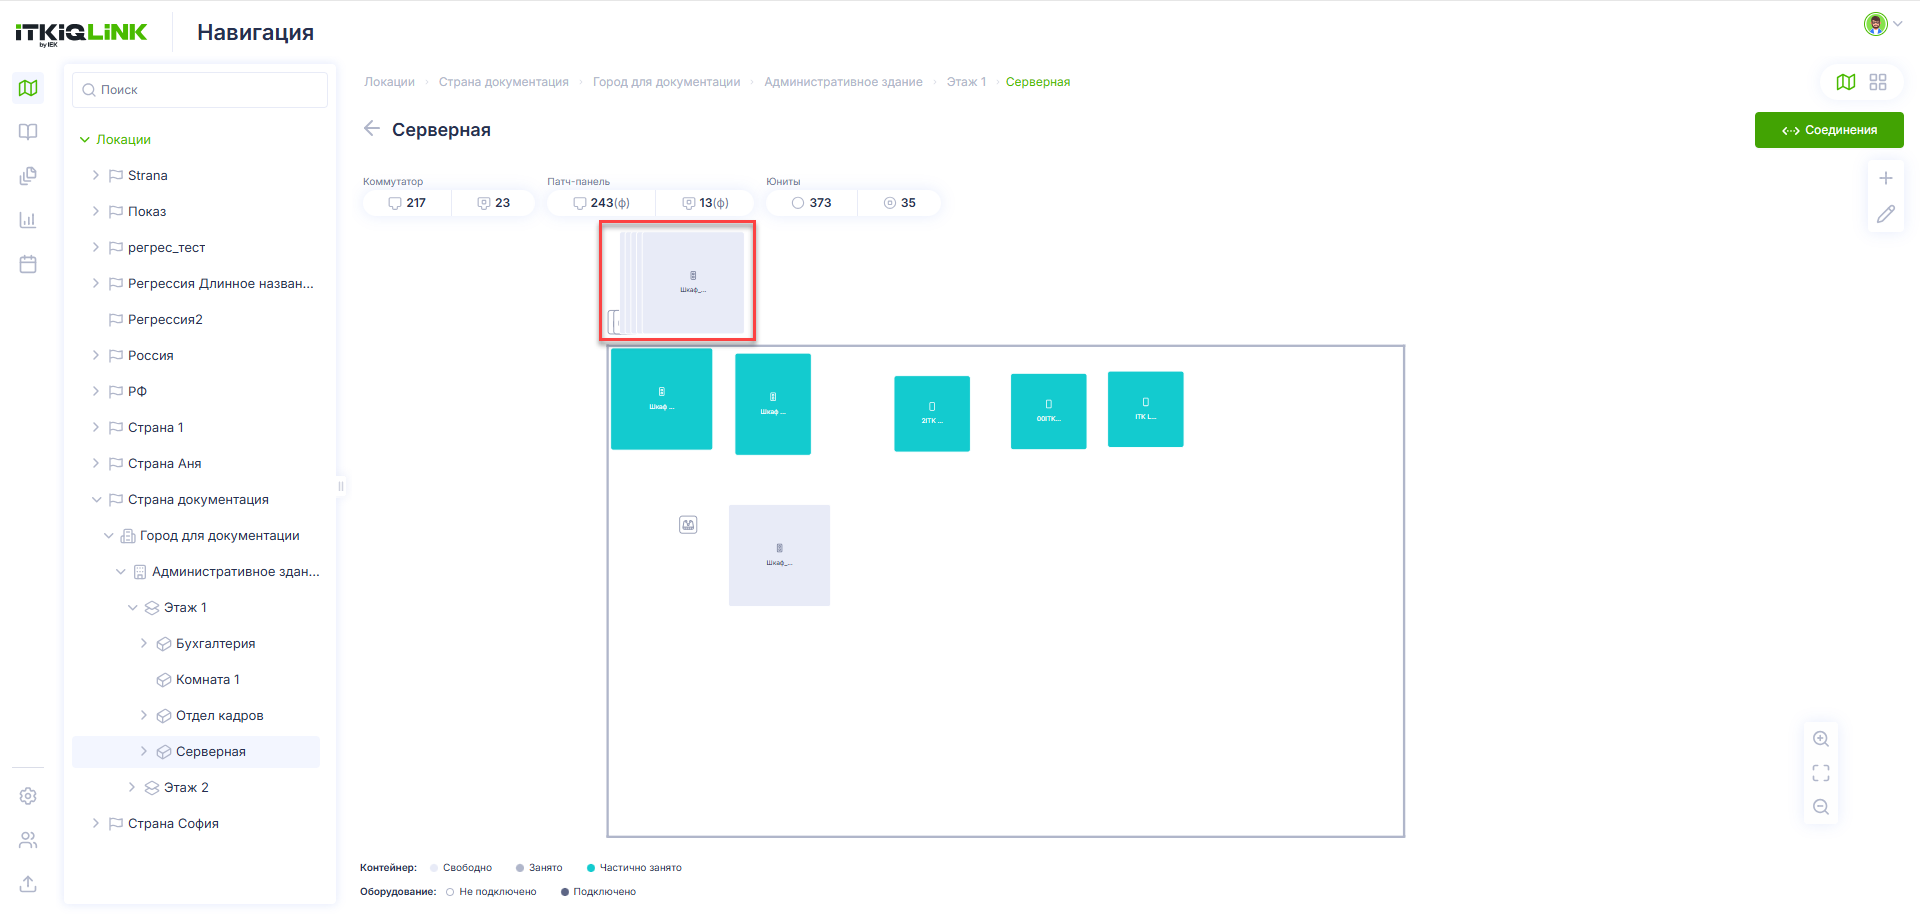Expand the Этаж 2 tree node
Image resolution: width=1920 pixels, height=920 pixels.
point(132,787)
